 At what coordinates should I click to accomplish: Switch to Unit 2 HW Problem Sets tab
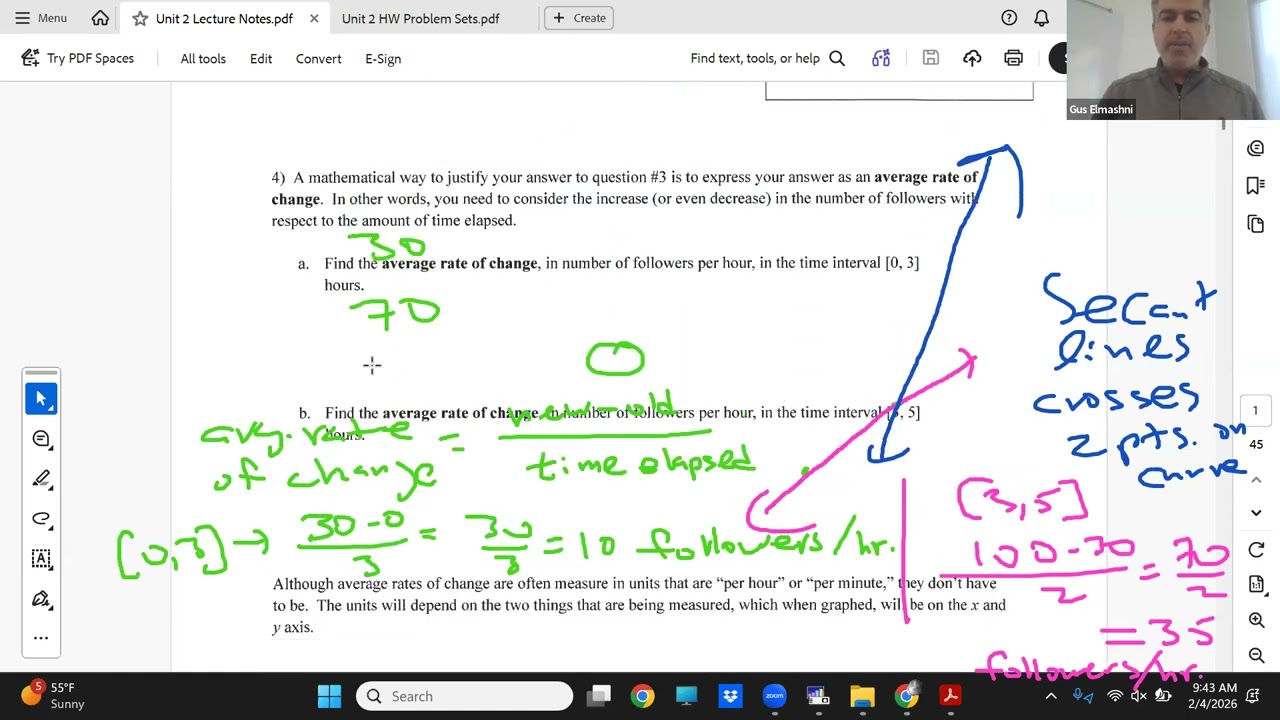tap(420, 18)
